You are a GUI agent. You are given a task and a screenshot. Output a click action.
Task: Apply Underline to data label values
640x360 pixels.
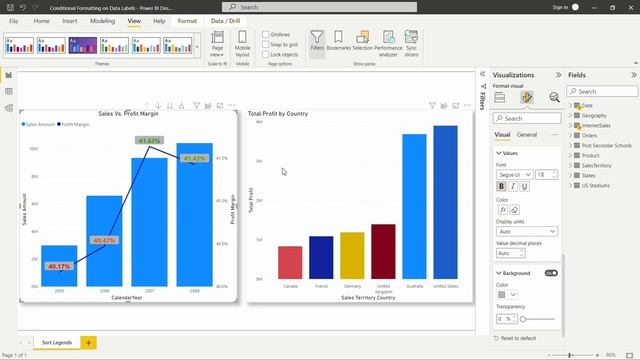pos(524,187)
